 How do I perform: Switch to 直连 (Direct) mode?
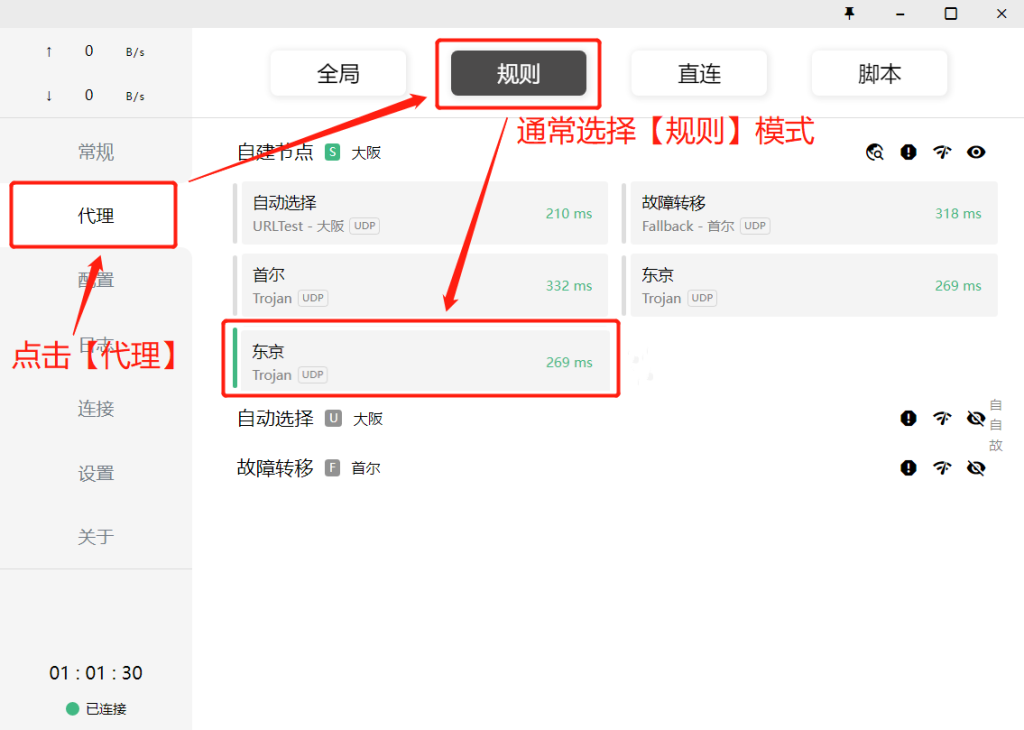click(699, 73)
